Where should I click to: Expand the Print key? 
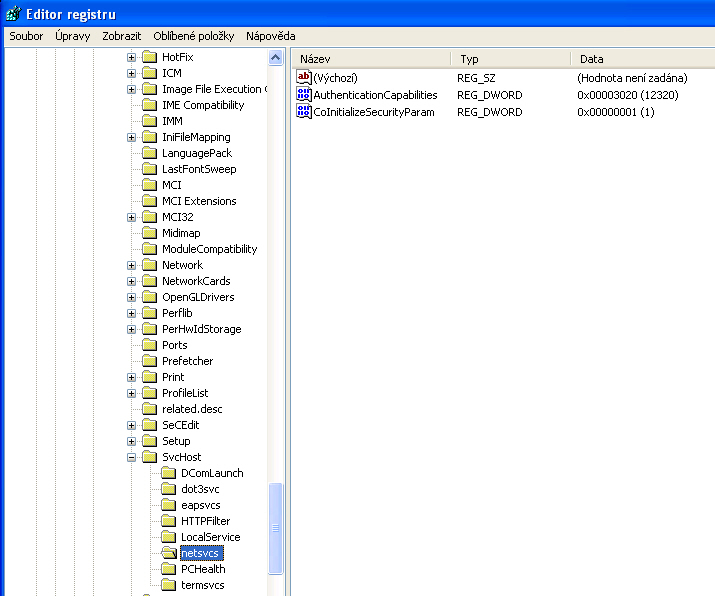[x=131, y=378]
